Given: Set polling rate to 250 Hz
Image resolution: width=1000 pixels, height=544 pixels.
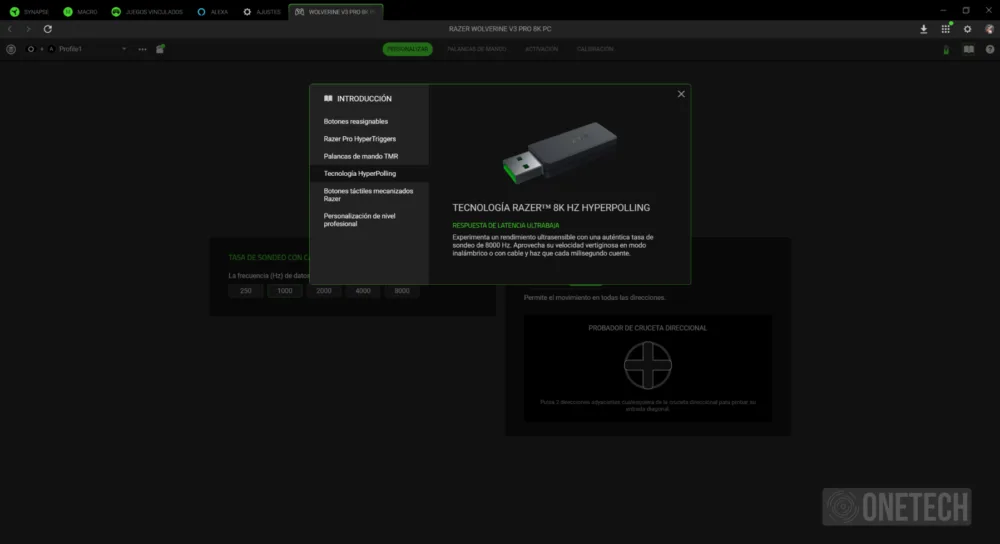Looking at the screenshot, I should [x=246, y=291].
